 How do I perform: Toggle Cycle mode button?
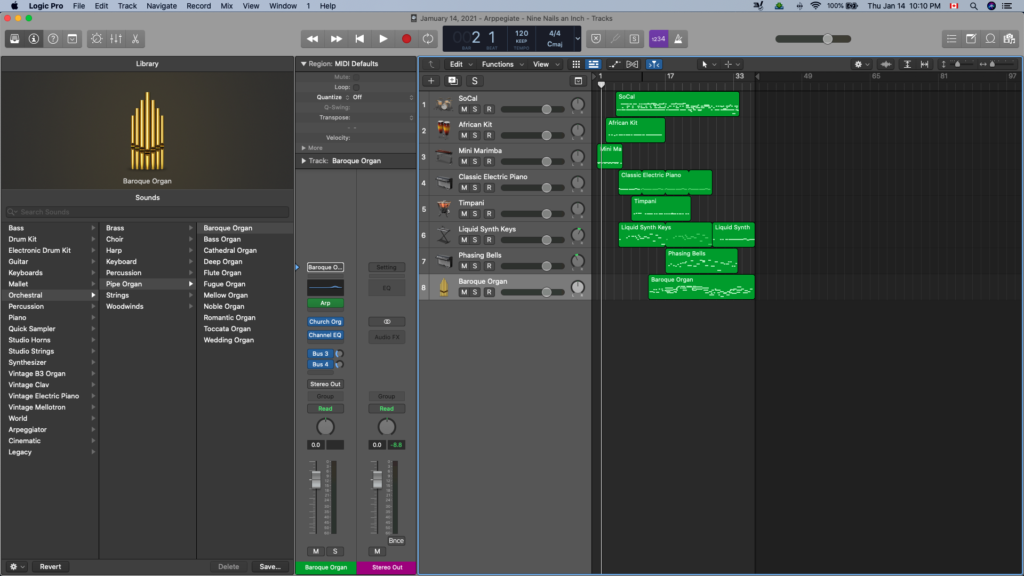pos(428,39)
